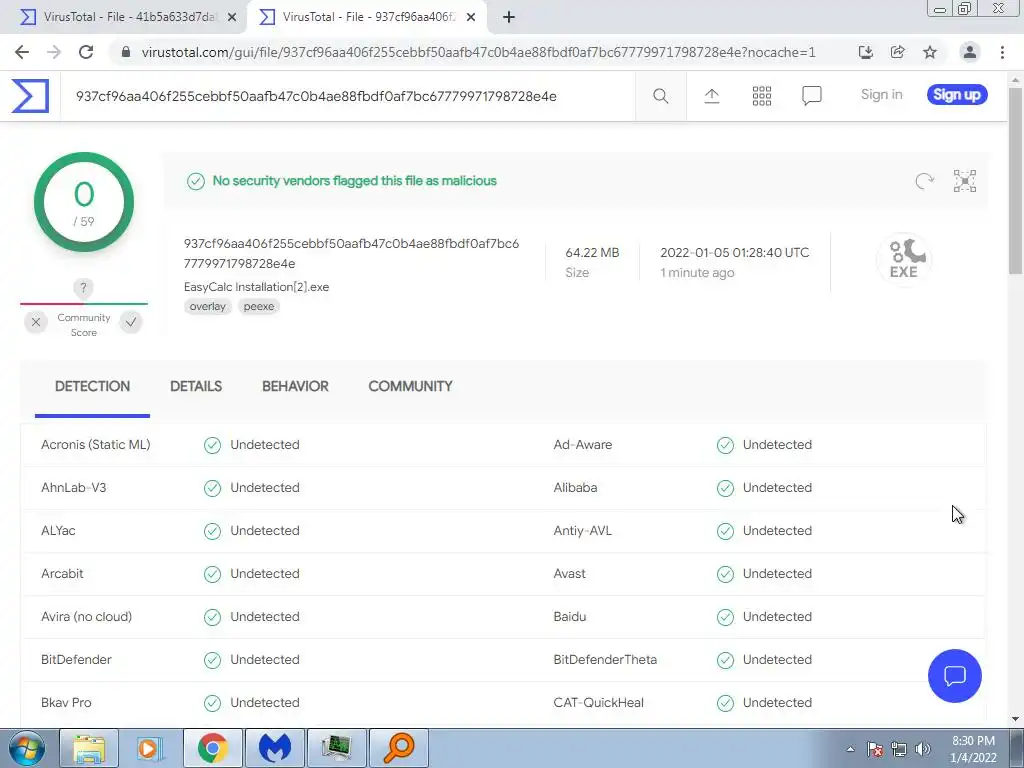The width and height of the screenshot is (1024, 768).
Task: Select the DETECTION tab
Action: click(x=92, y=387)
